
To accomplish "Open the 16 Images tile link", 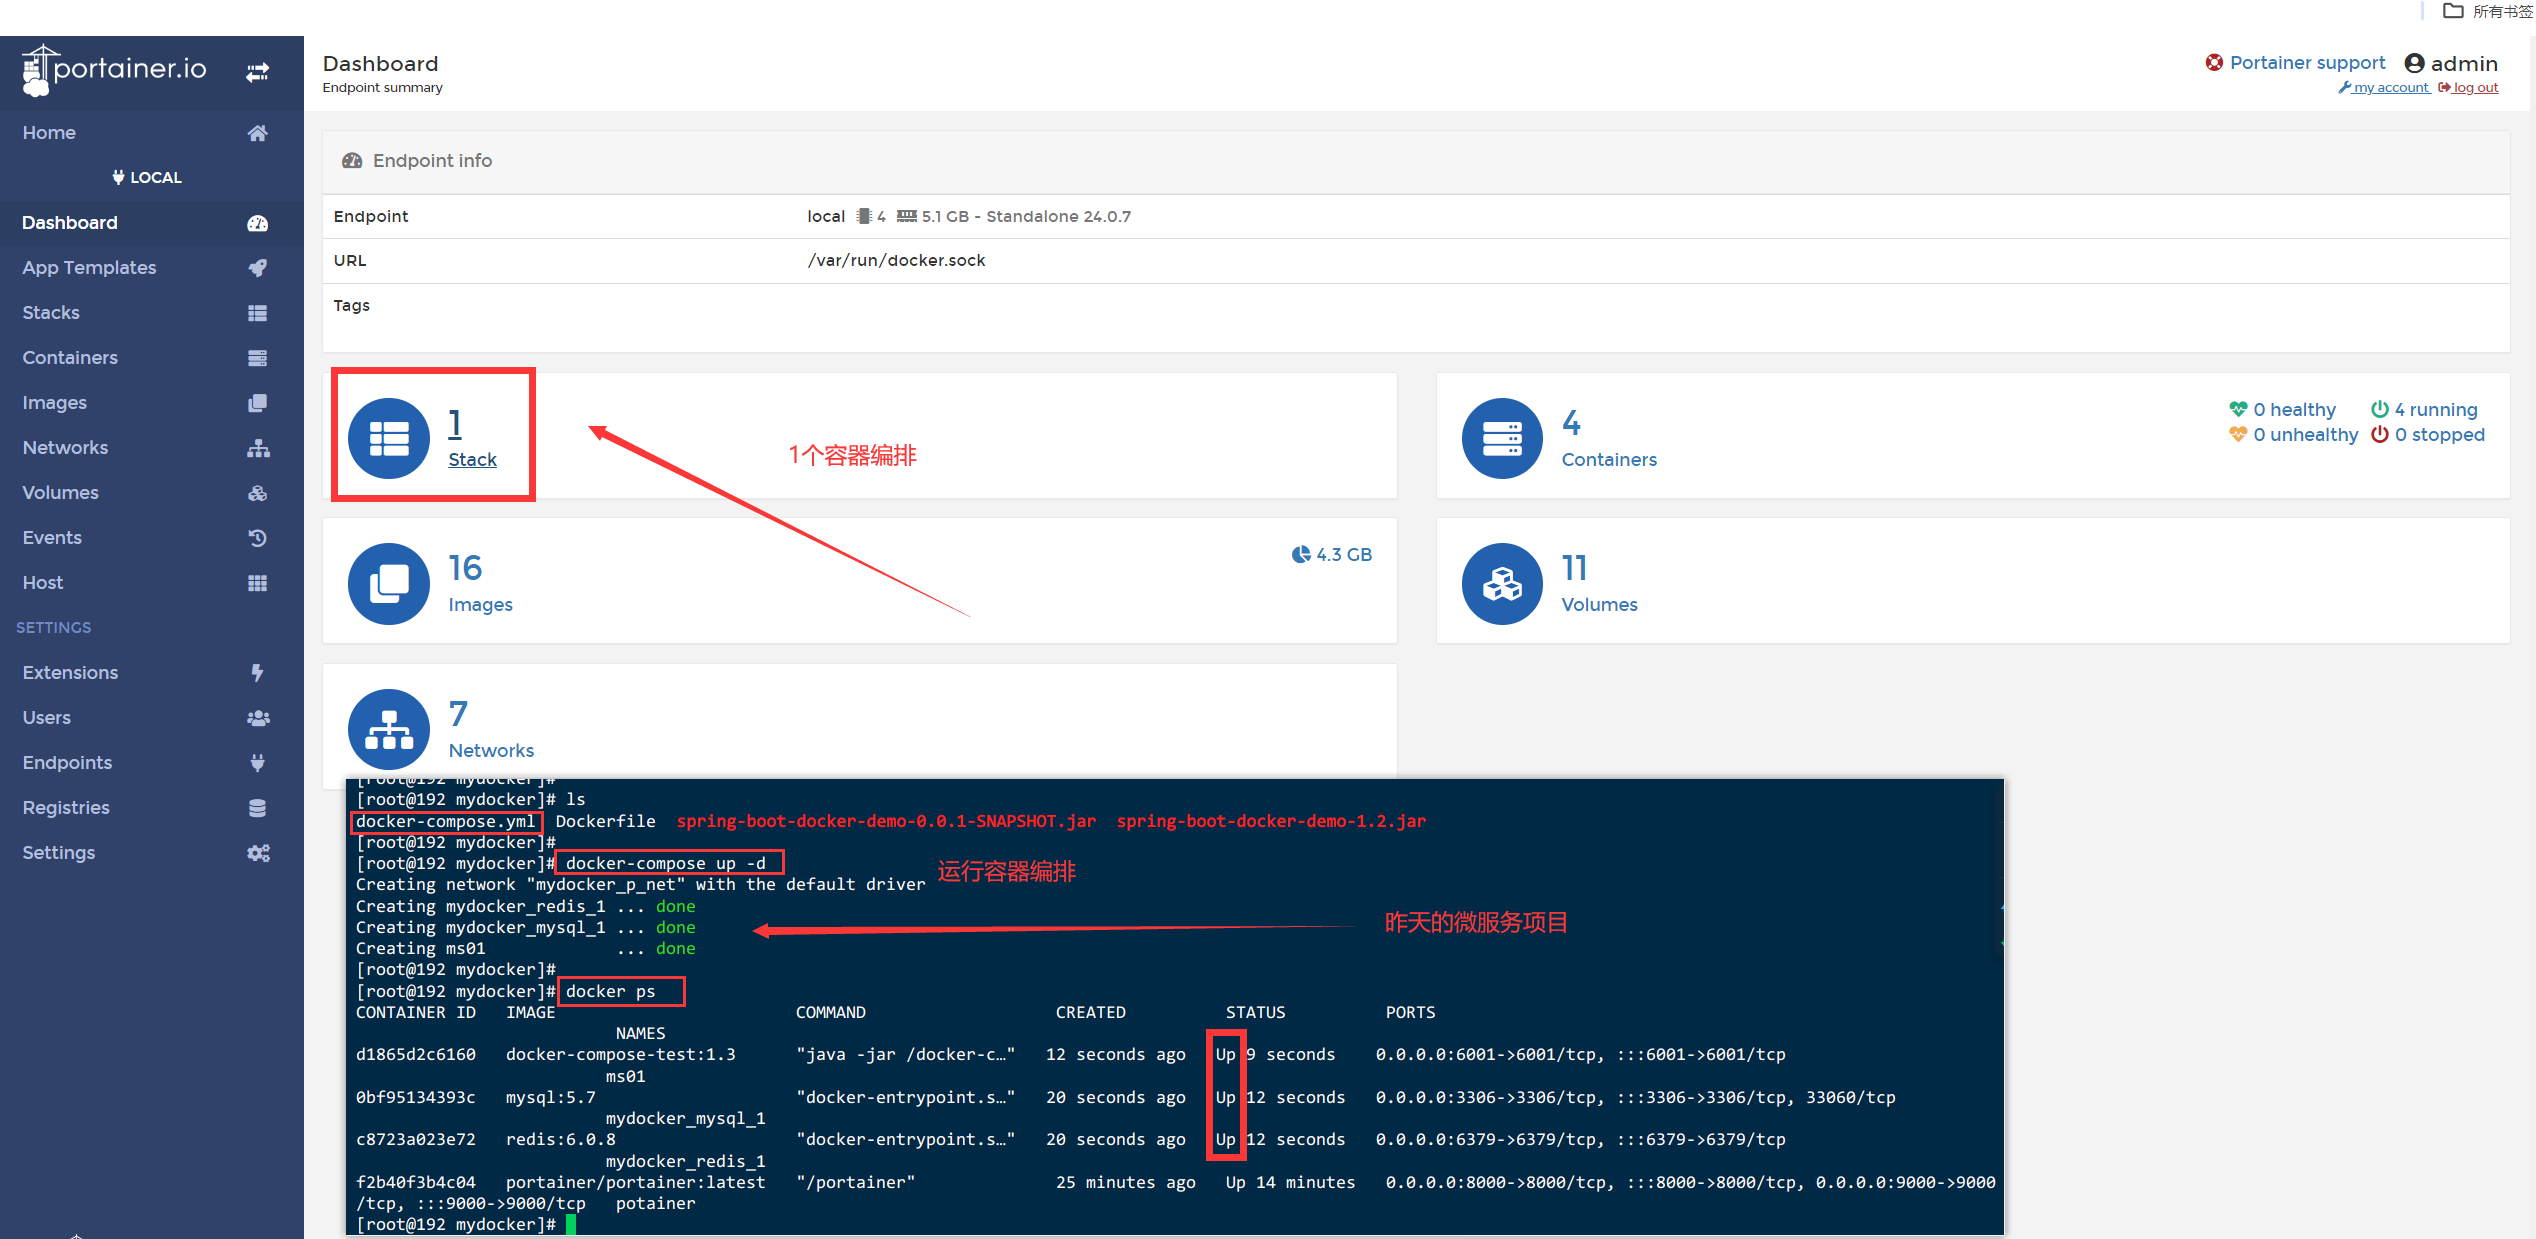I will click(x=480, y=604).
